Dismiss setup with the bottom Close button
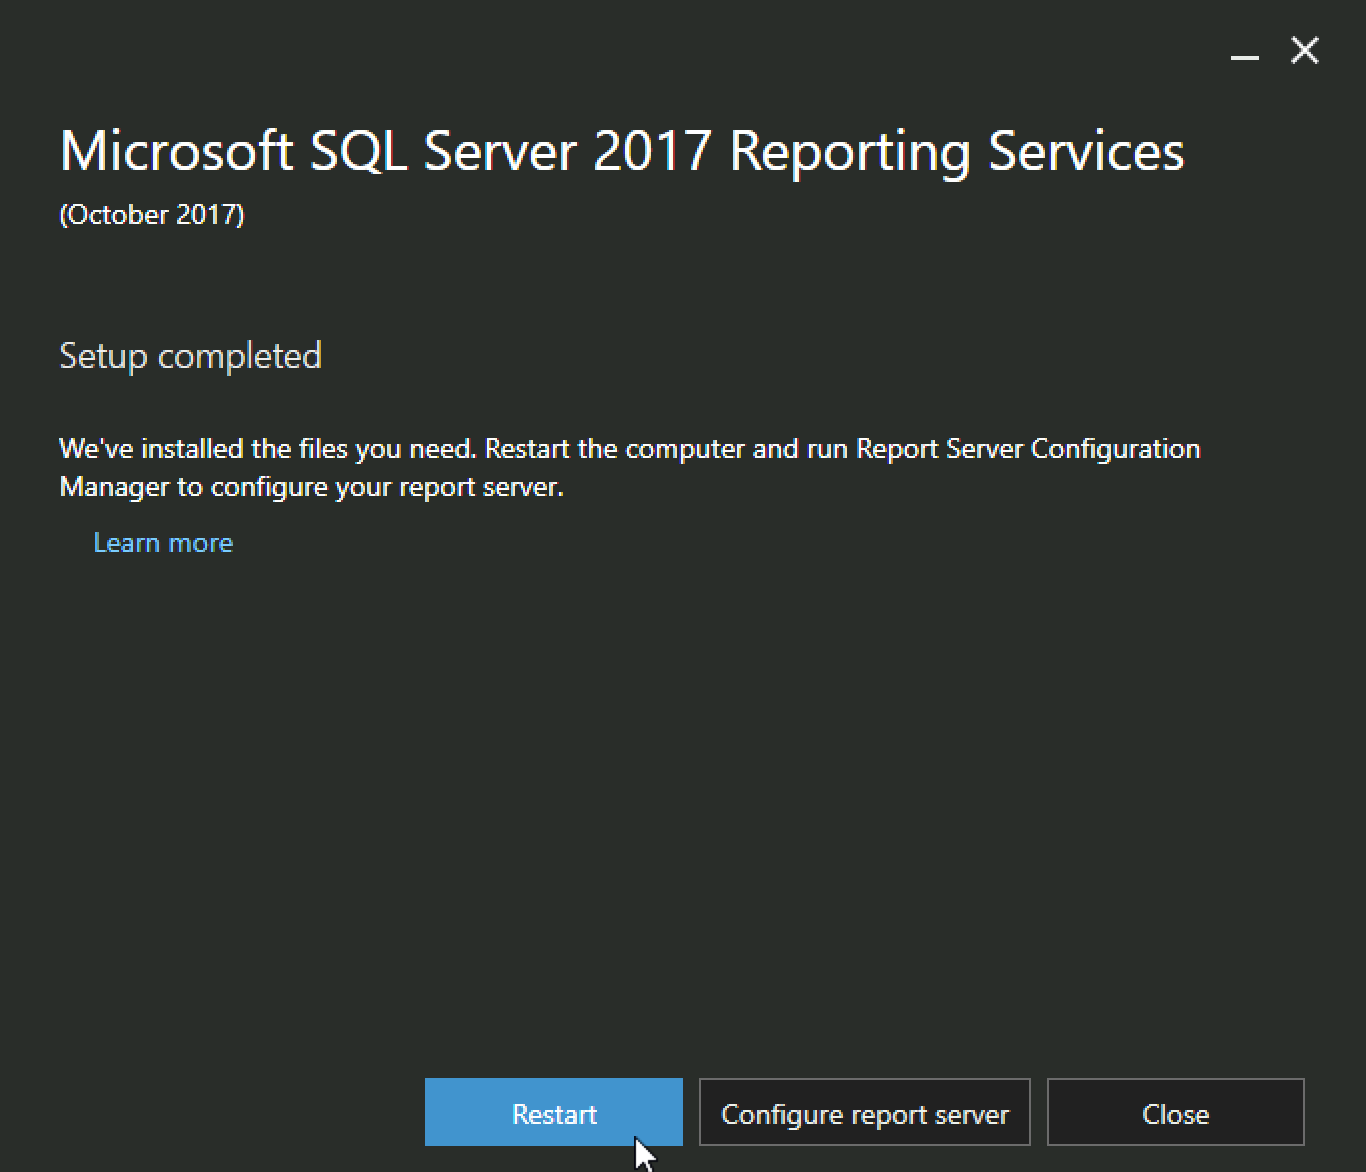 point(1176,1112)
